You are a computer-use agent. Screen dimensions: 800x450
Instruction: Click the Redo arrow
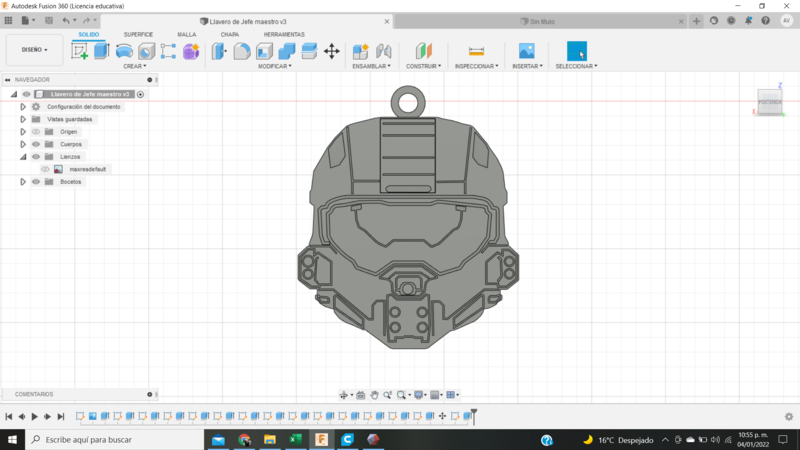86,20
